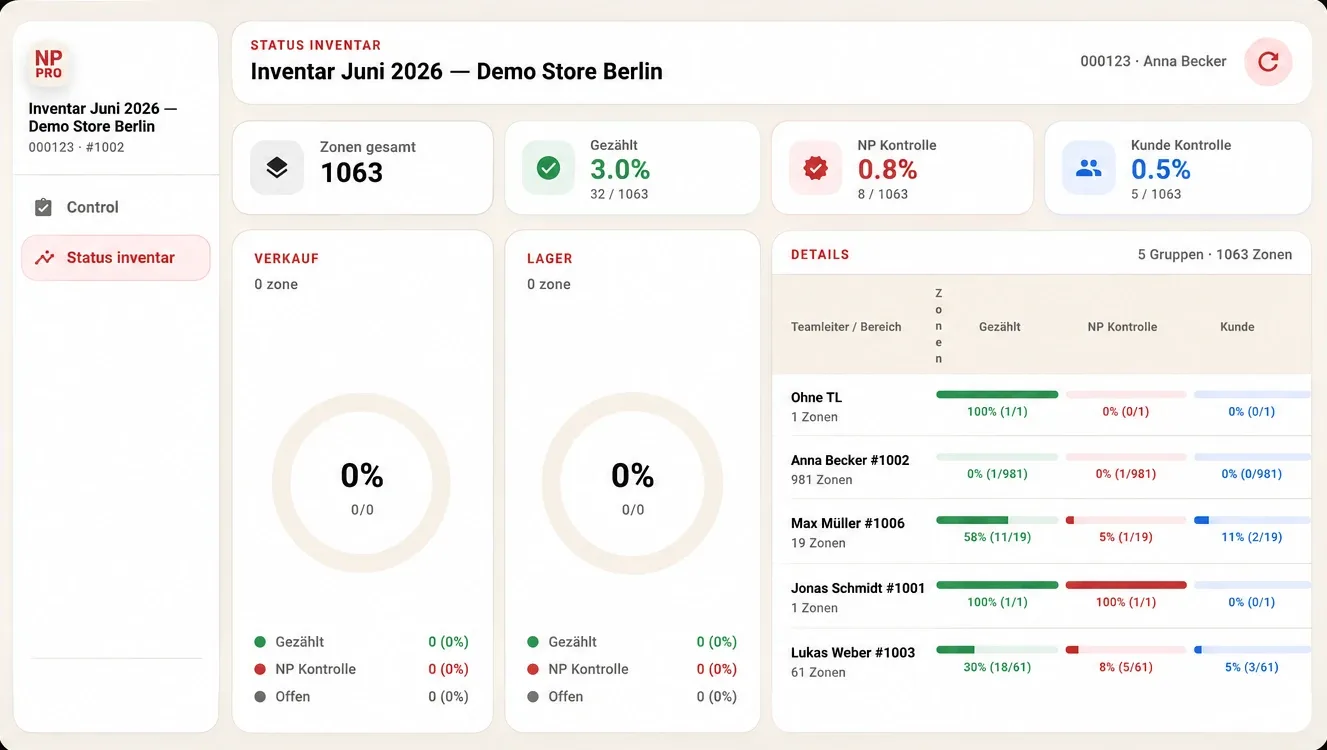Click the 1063 total on Zonen gesamt card

click(x=351, y=173)
